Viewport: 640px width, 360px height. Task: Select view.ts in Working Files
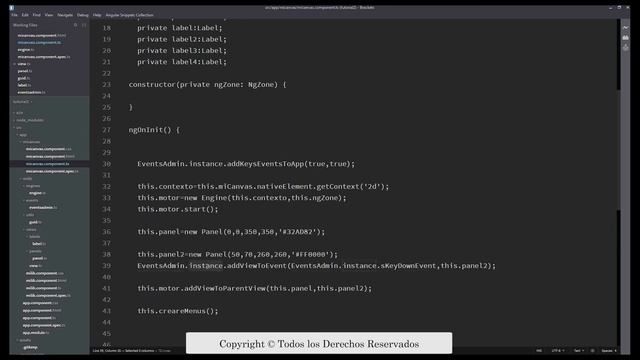[24, 64]
